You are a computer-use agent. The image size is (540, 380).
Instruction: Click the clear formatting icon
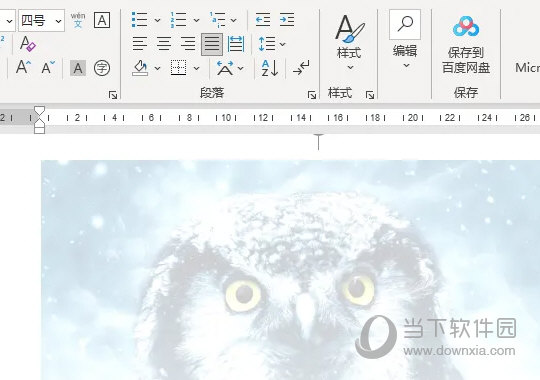(28, 44)
